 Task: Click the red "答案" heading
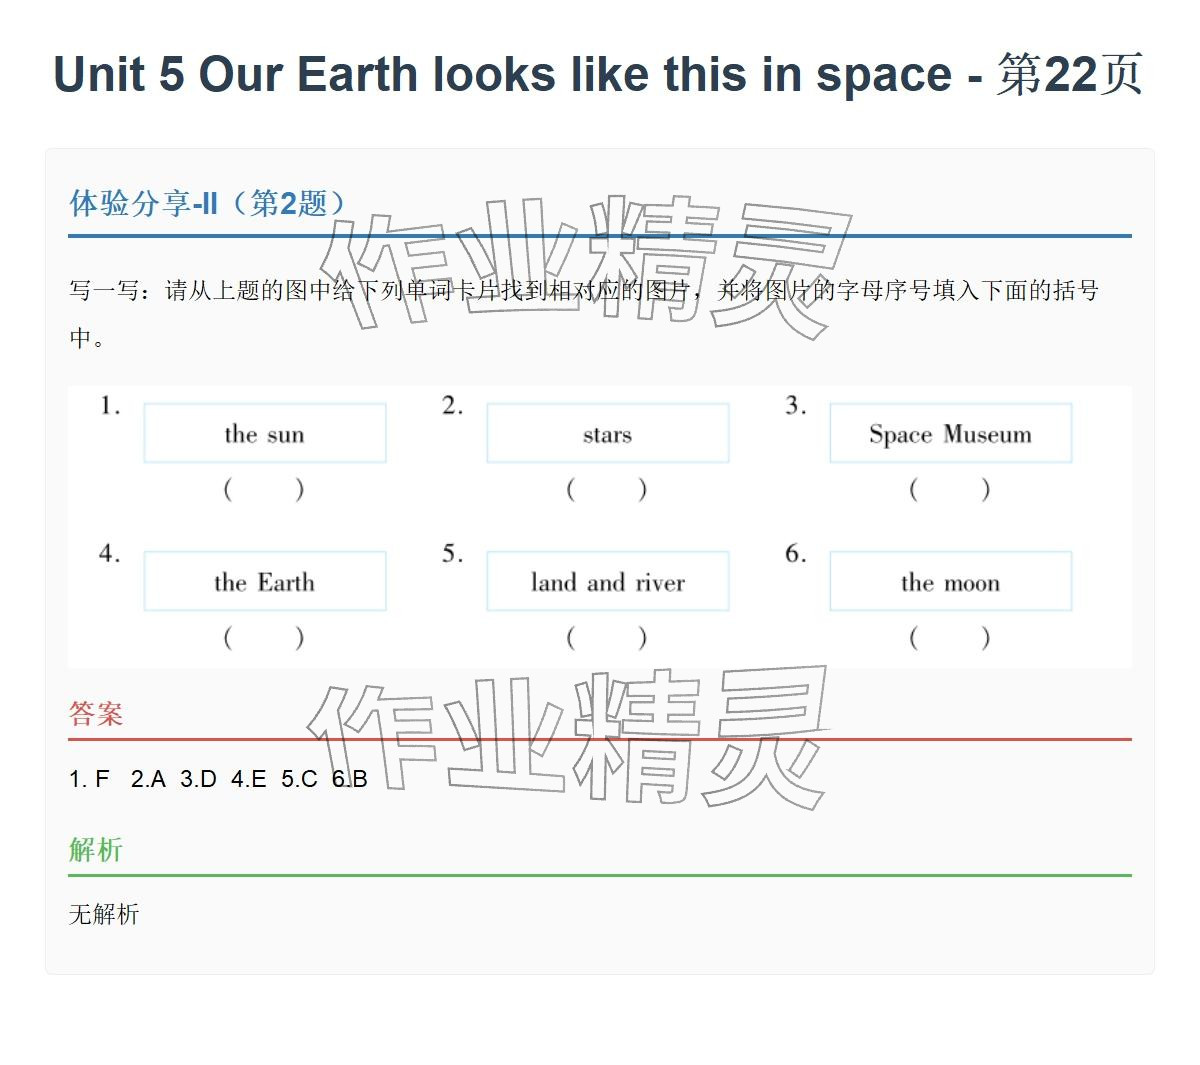(x=96, y=714)
